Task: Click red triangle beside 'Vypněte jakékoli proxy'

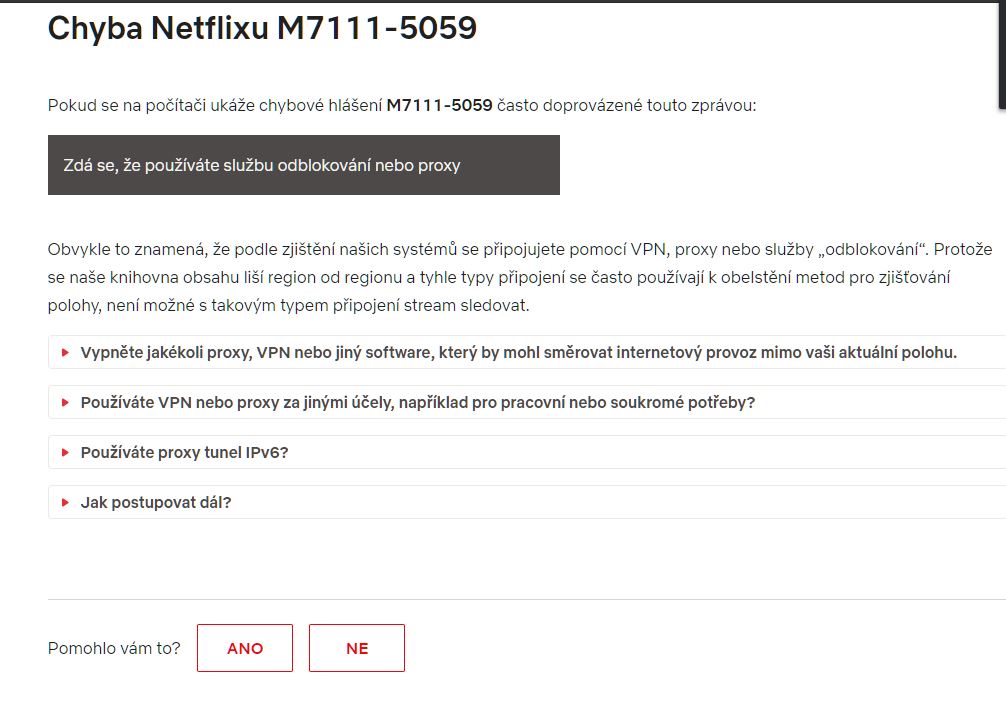Action: 65,352
